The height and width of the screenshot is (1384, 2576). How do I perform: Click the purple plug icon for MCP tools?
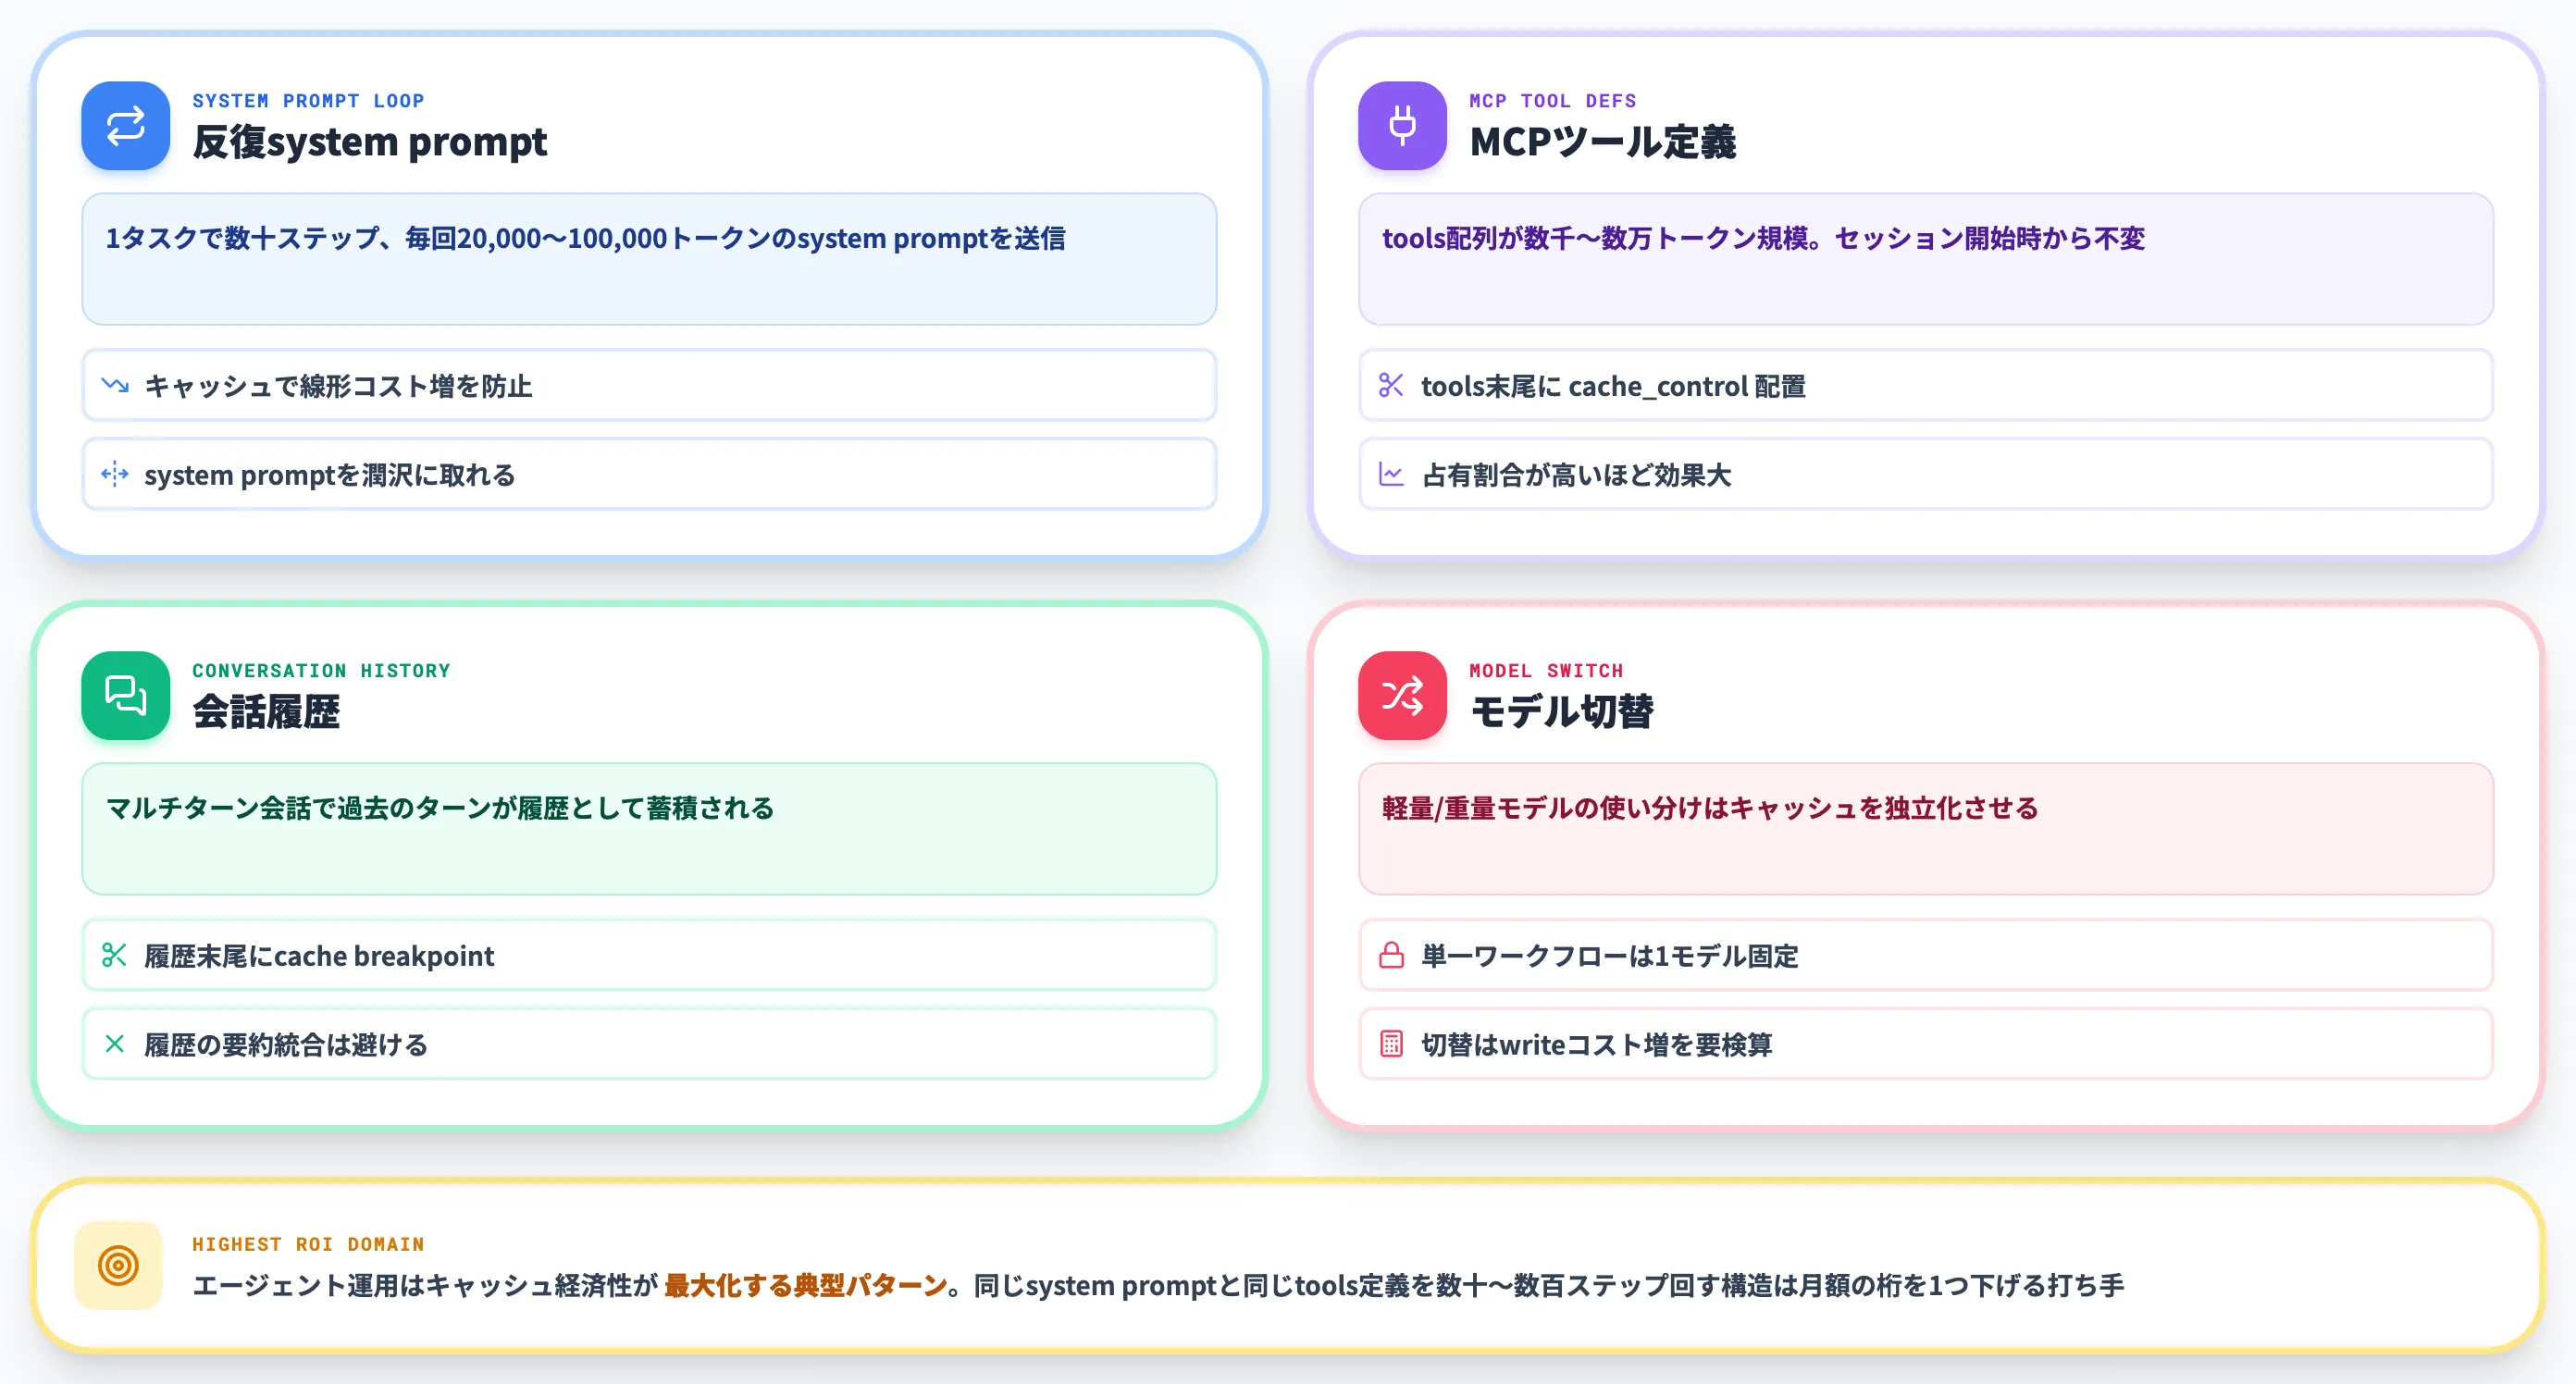(1402, 126)
